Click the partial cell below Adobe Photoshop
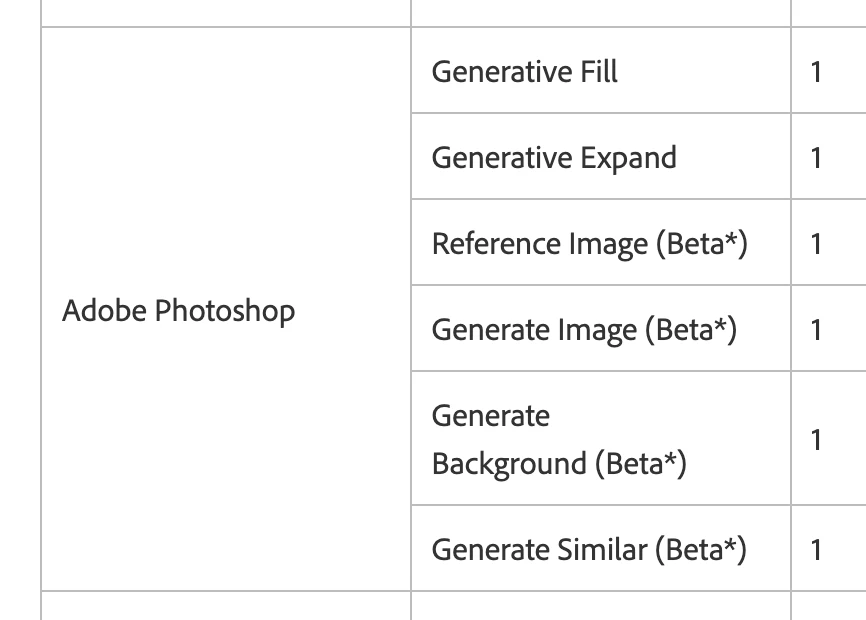This screenshot has width=866, height=620. coord(226,606)
